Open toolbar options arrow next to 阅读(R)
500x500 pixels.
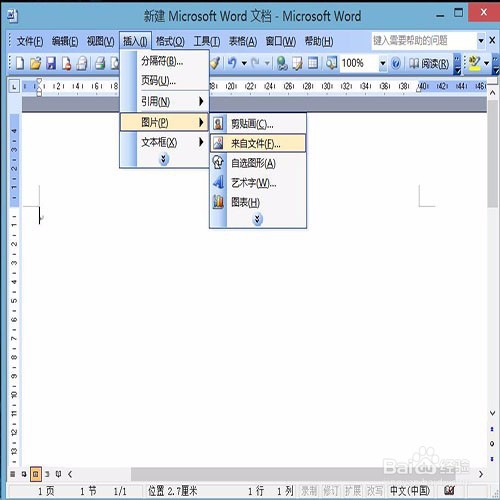[458, 63]
